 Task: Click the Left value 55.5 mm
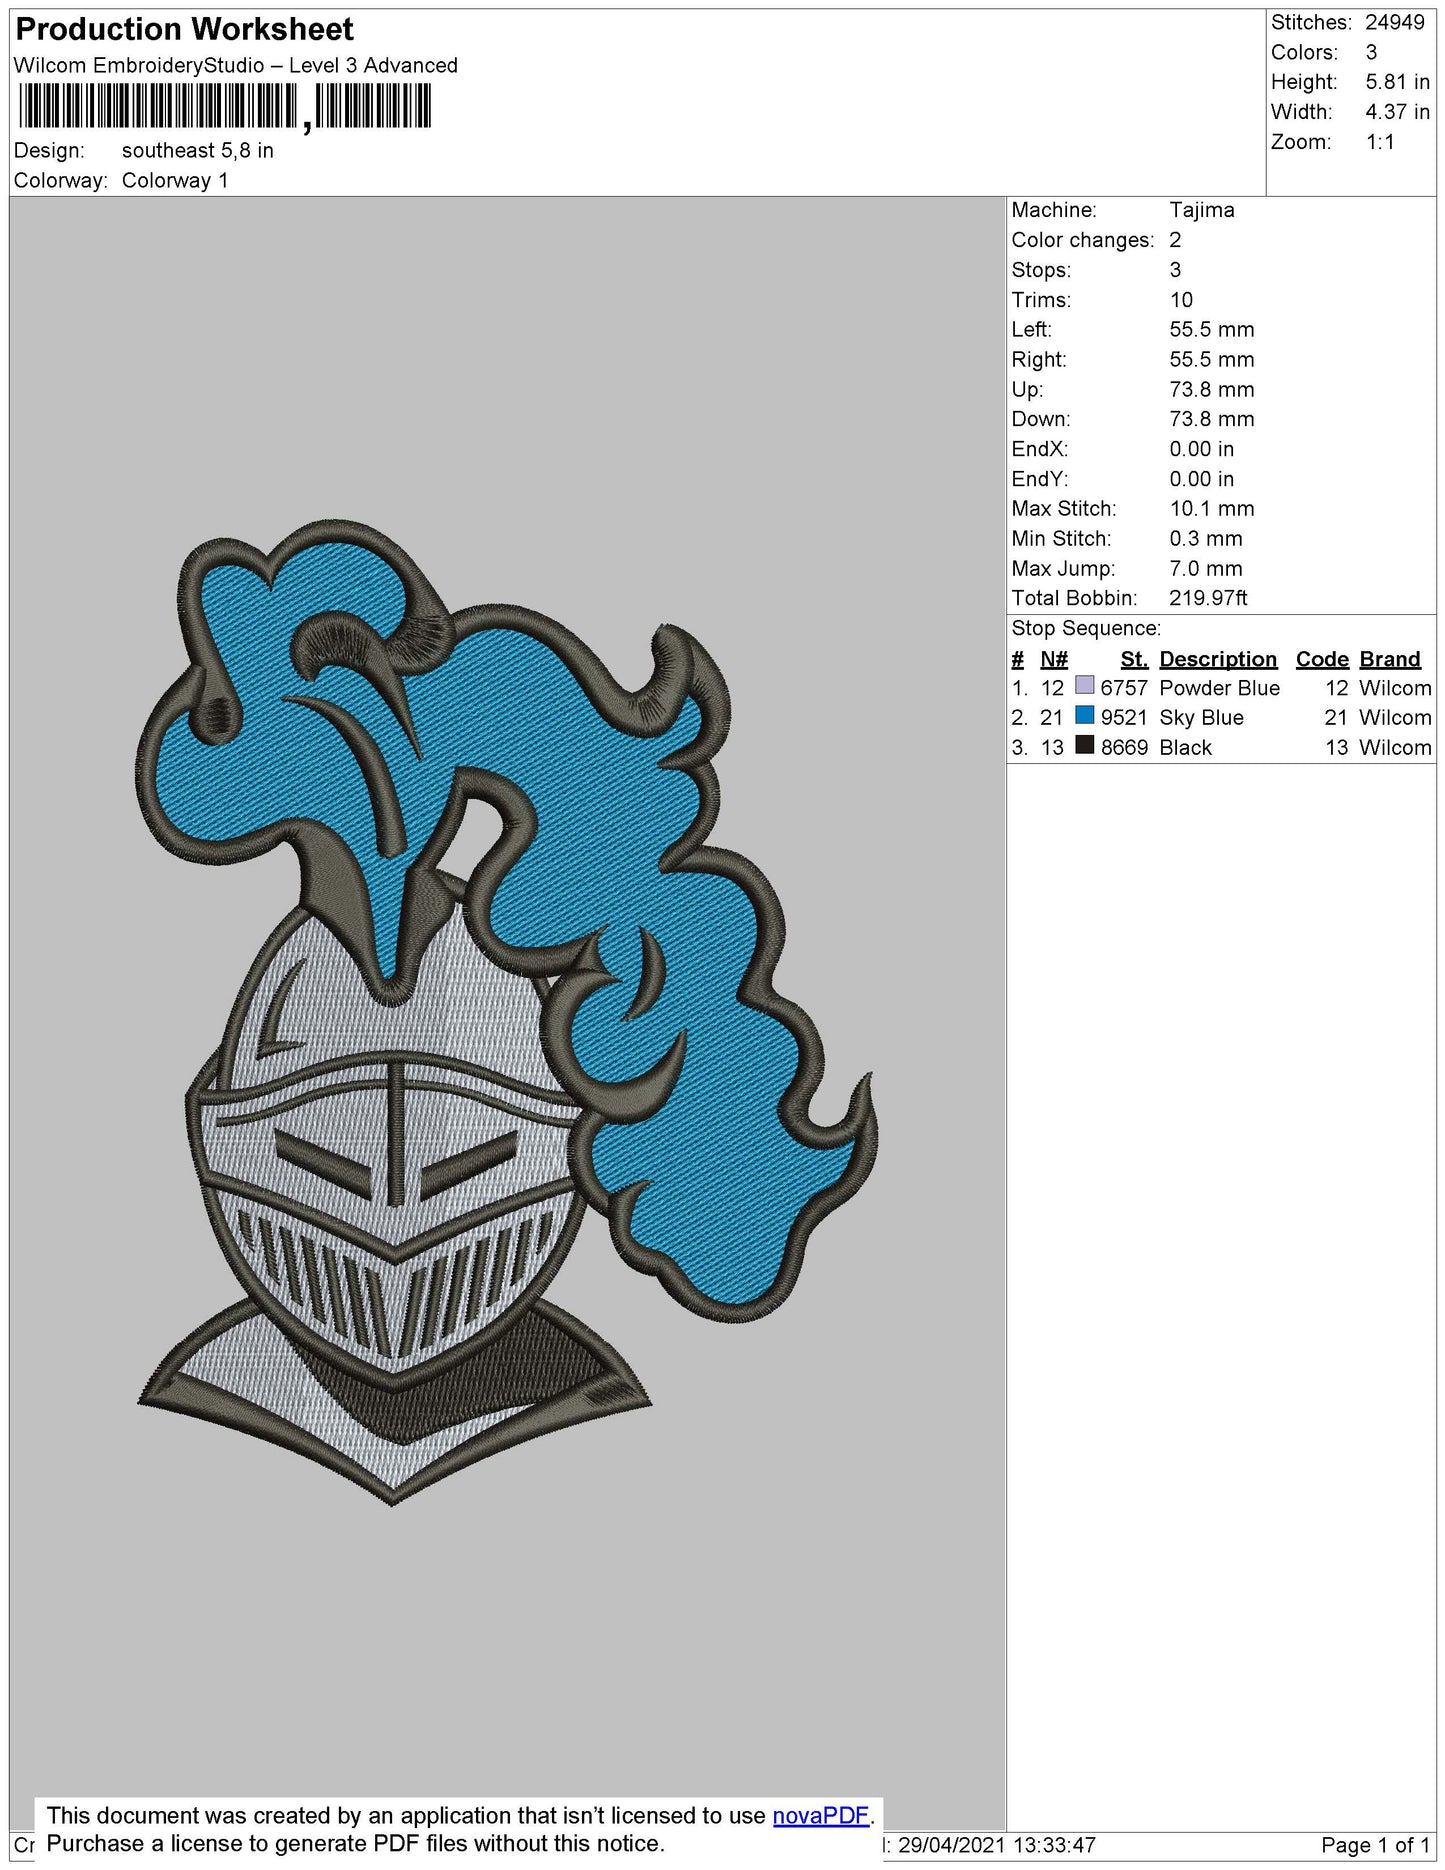[x=1212, y=330]
